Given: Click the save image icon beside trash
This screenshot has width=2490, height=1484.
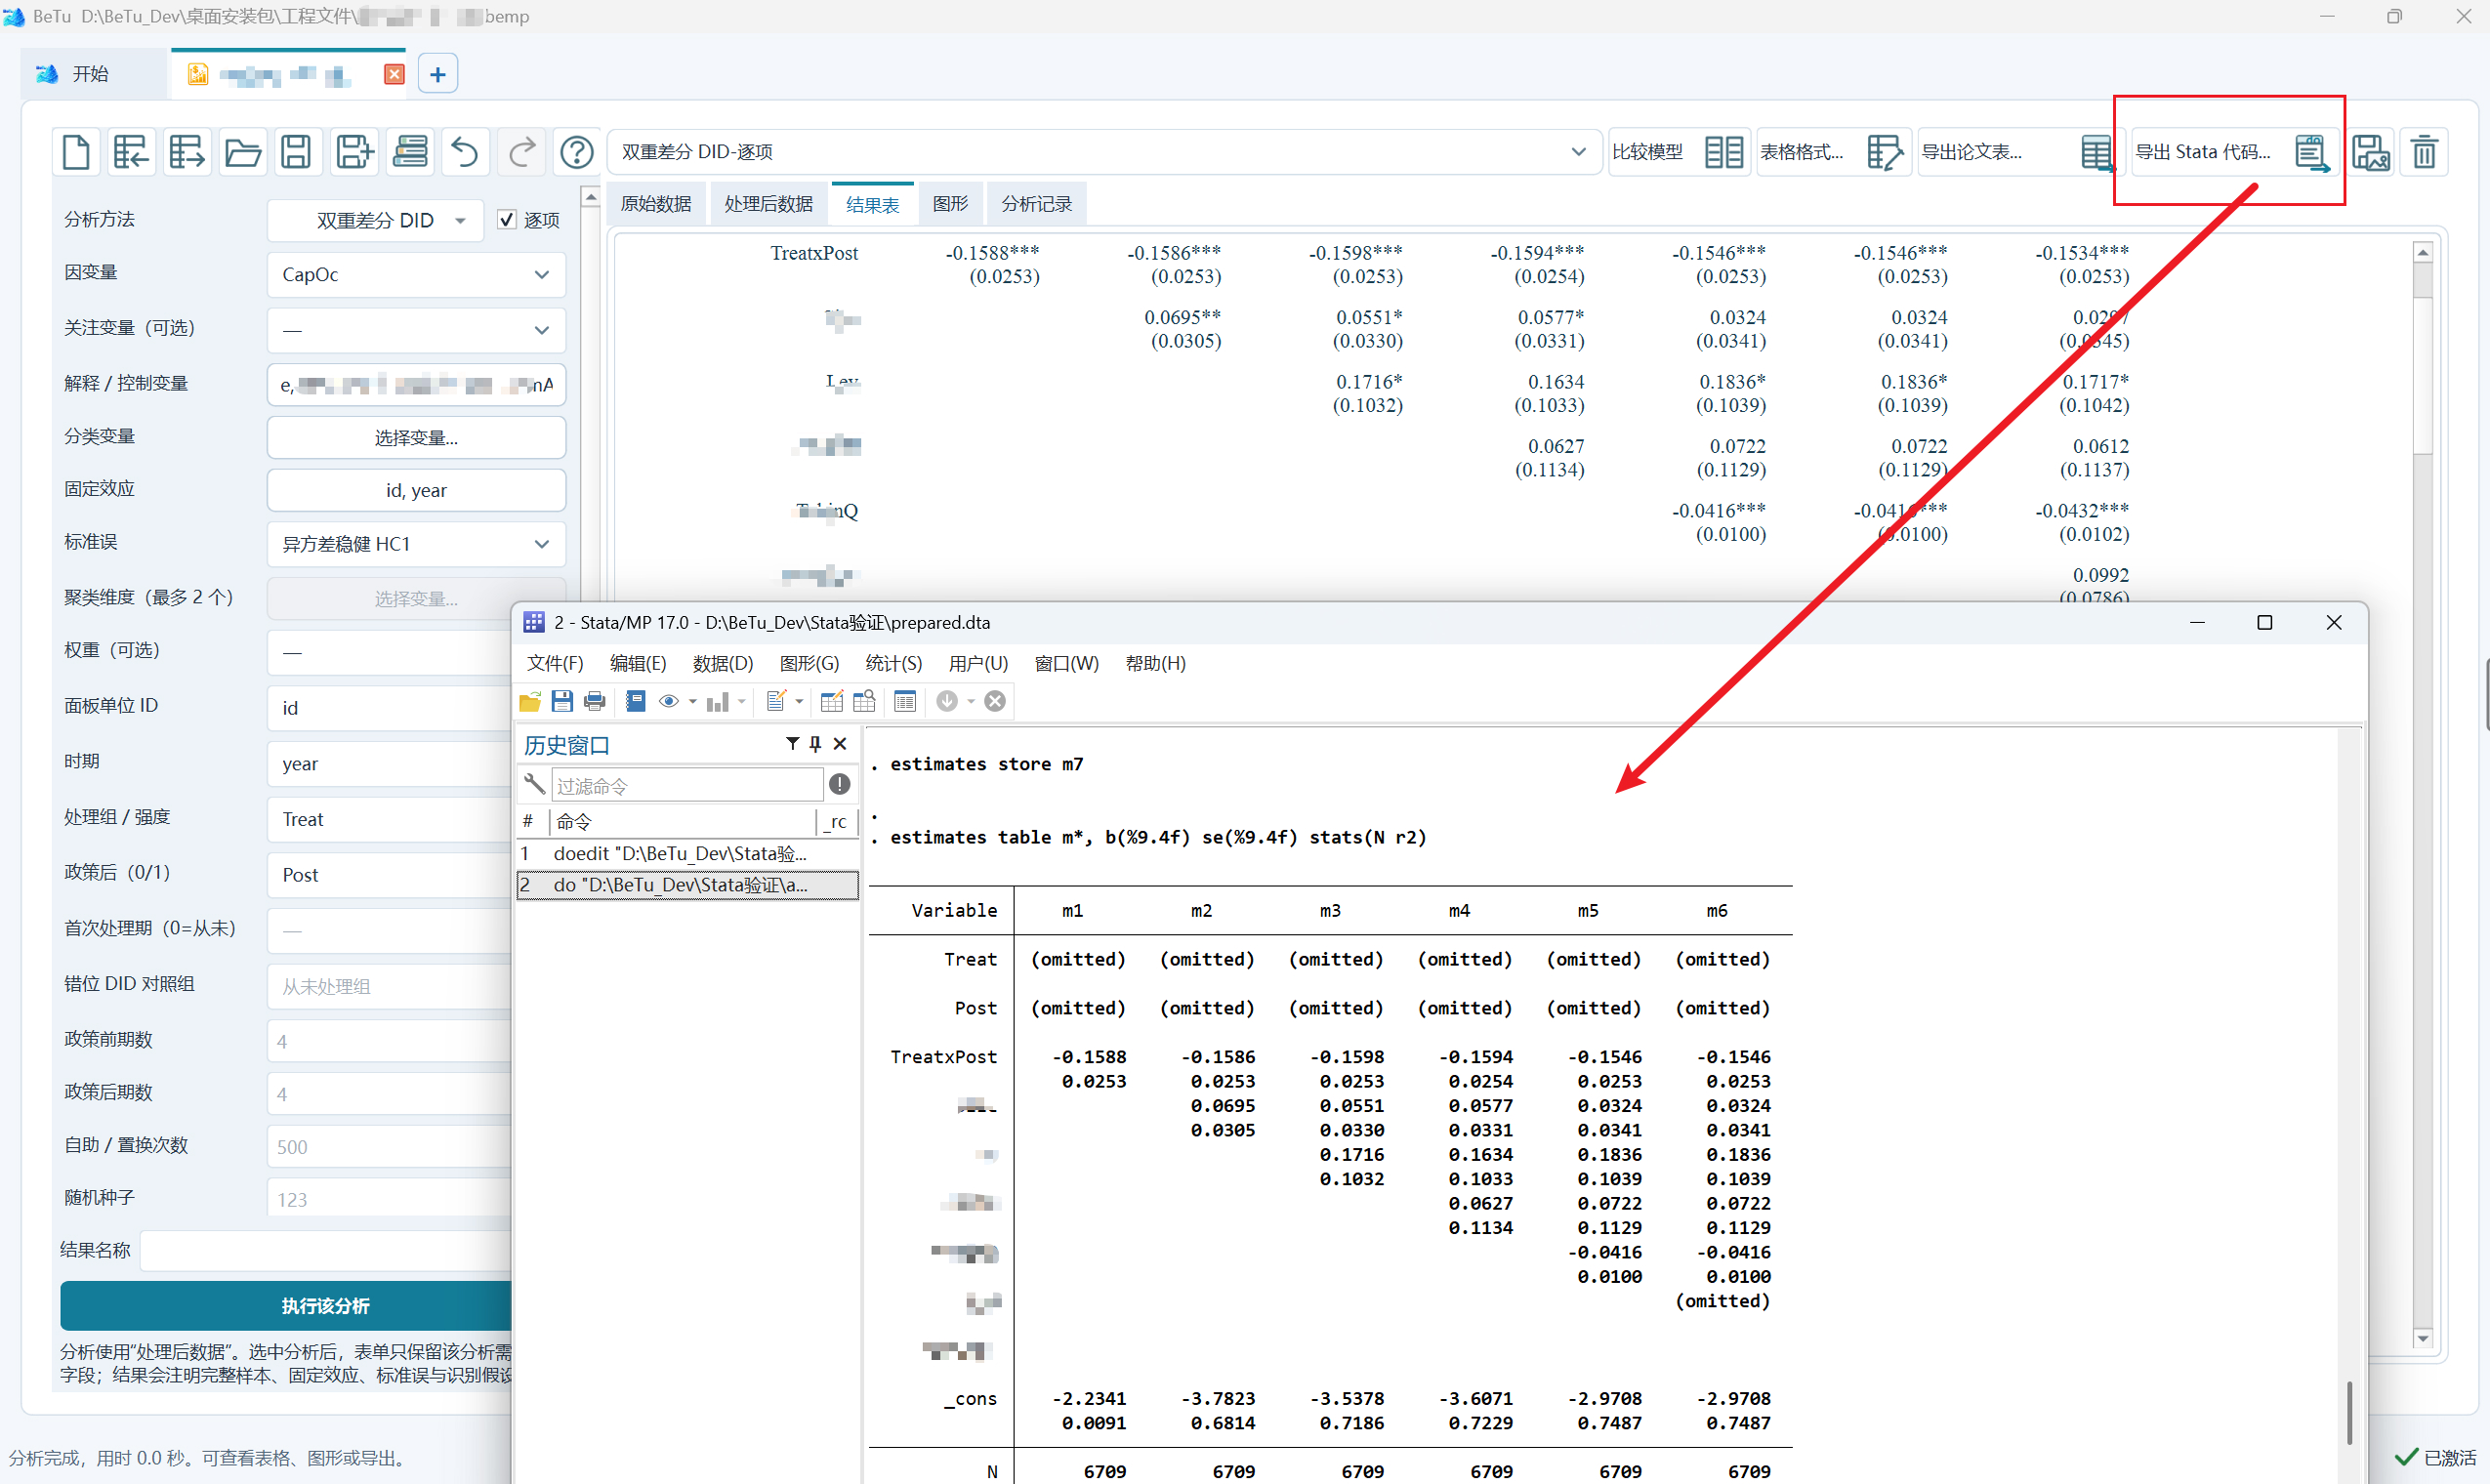Looking at the screenshot, I should [2370, 152].
